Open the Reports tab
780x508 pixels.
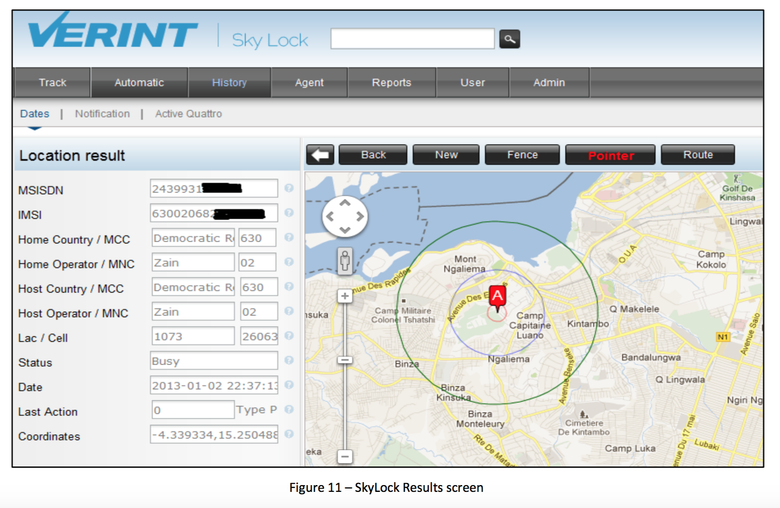pos(391,83)
